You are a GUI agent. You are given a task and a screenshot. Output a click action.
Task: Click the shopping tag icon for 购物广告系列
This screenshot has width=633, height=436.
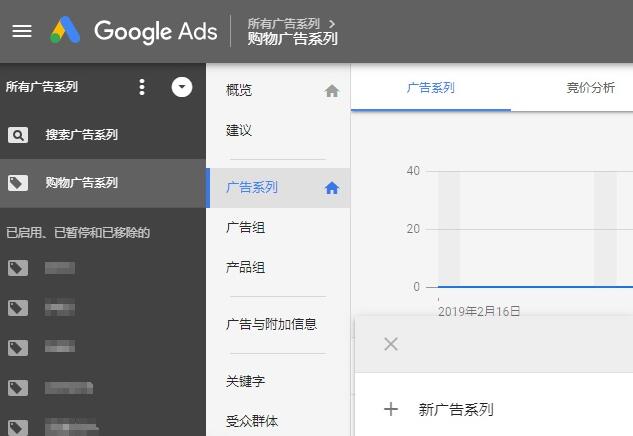pos(18,183)
